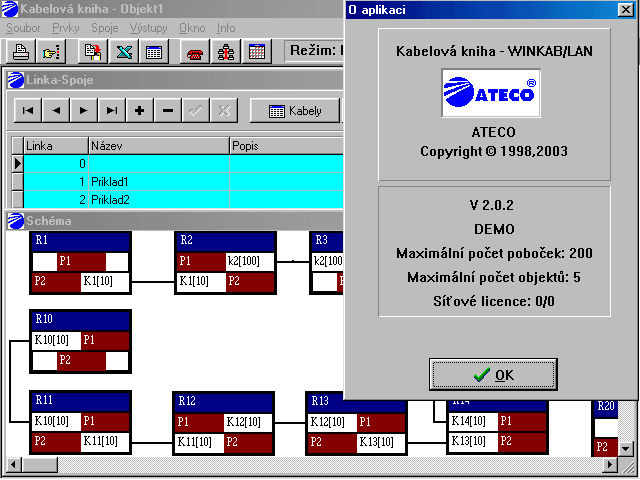Click the Linka-Spoje window title bar
The image size is (640, 480).
pyautogui.click(x=175, y=80)
